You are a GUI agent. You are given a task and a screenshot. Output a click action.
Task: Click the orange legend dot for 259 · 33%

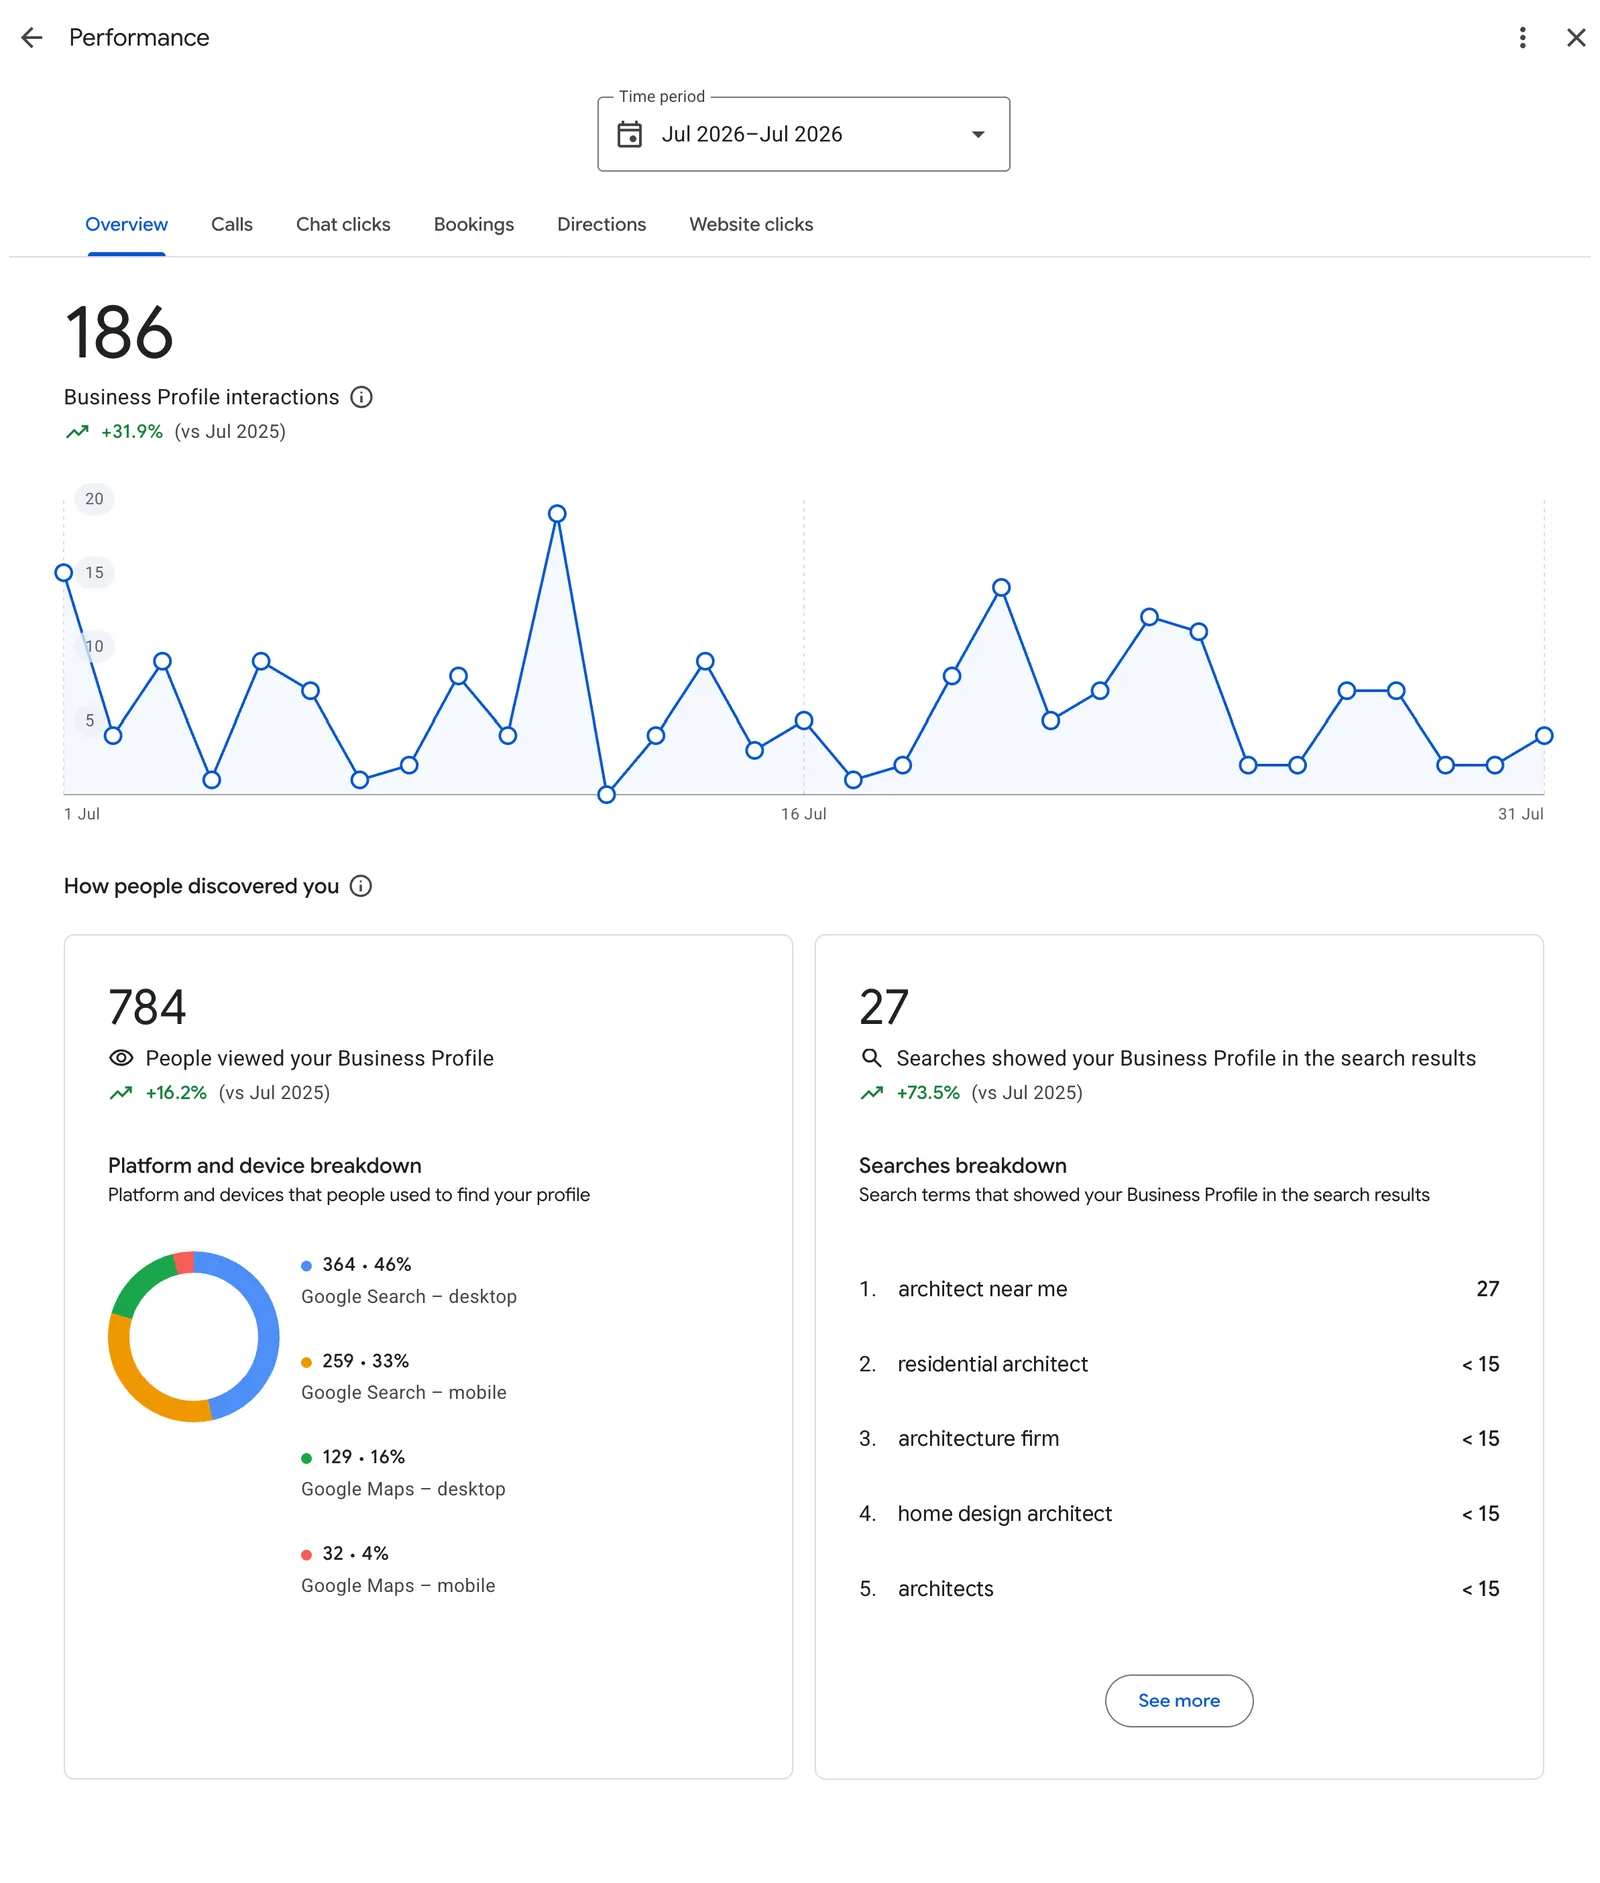tap(306, 1362)
